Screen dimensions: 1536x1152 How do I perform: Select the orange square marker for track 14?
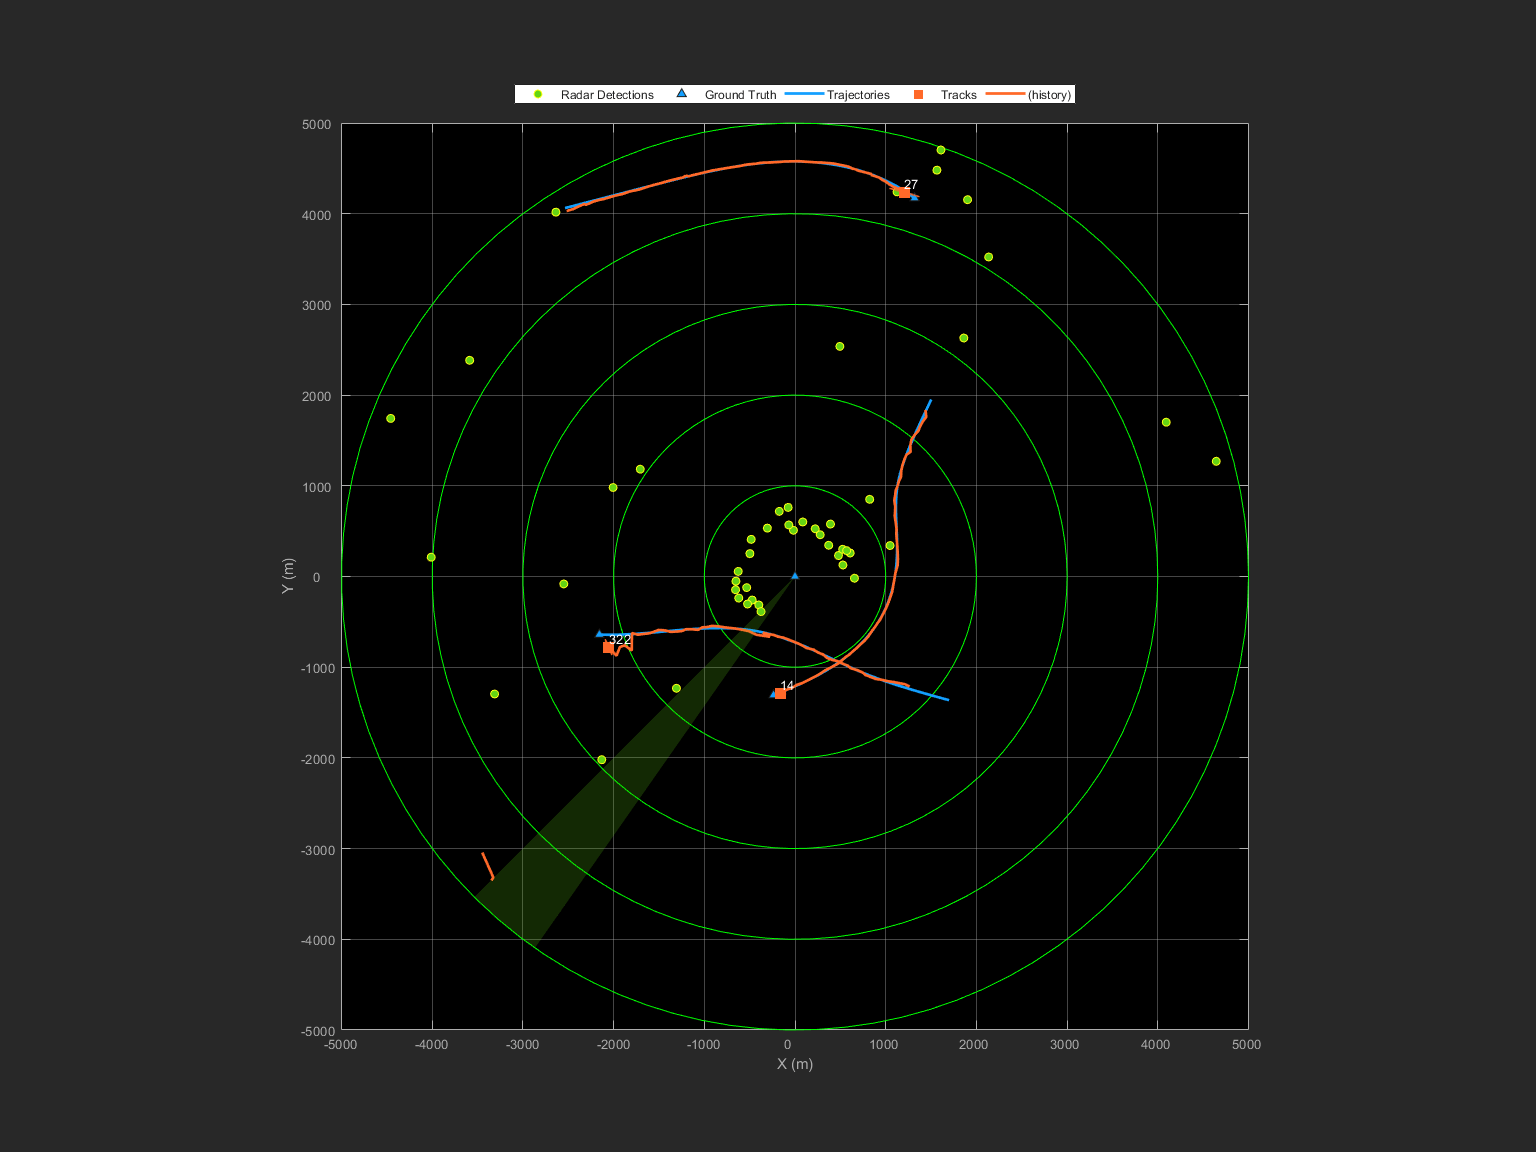pyautogui.click(x=781, y=692)
